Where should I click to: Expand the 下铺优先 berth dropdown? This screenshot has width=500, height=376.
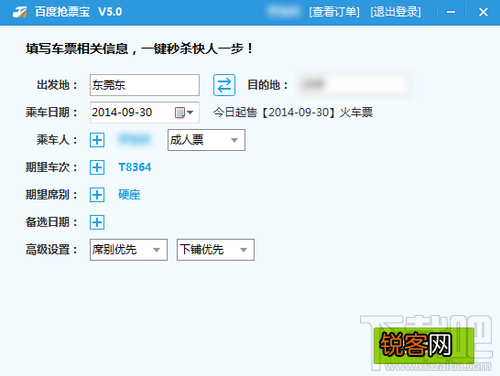click(x=216, y=250)
